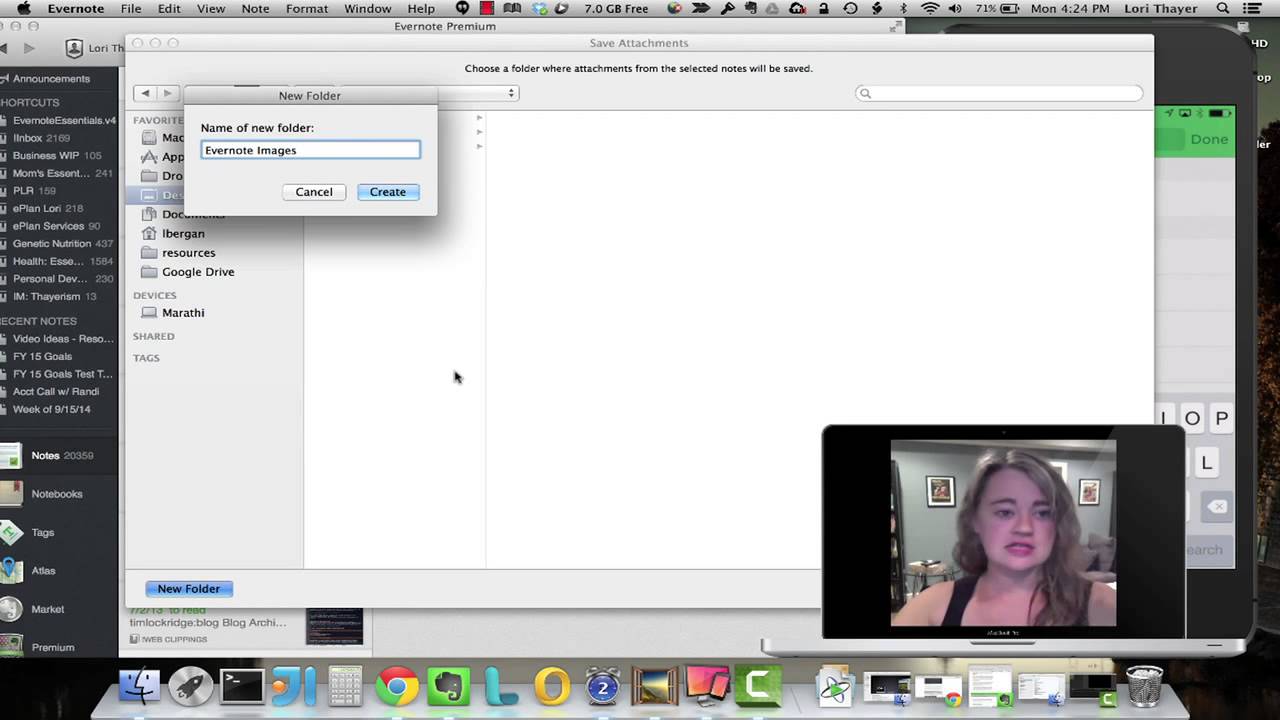Open the Window menu
This screenshot has width=1280, height=720.
[x=368, y=8]
